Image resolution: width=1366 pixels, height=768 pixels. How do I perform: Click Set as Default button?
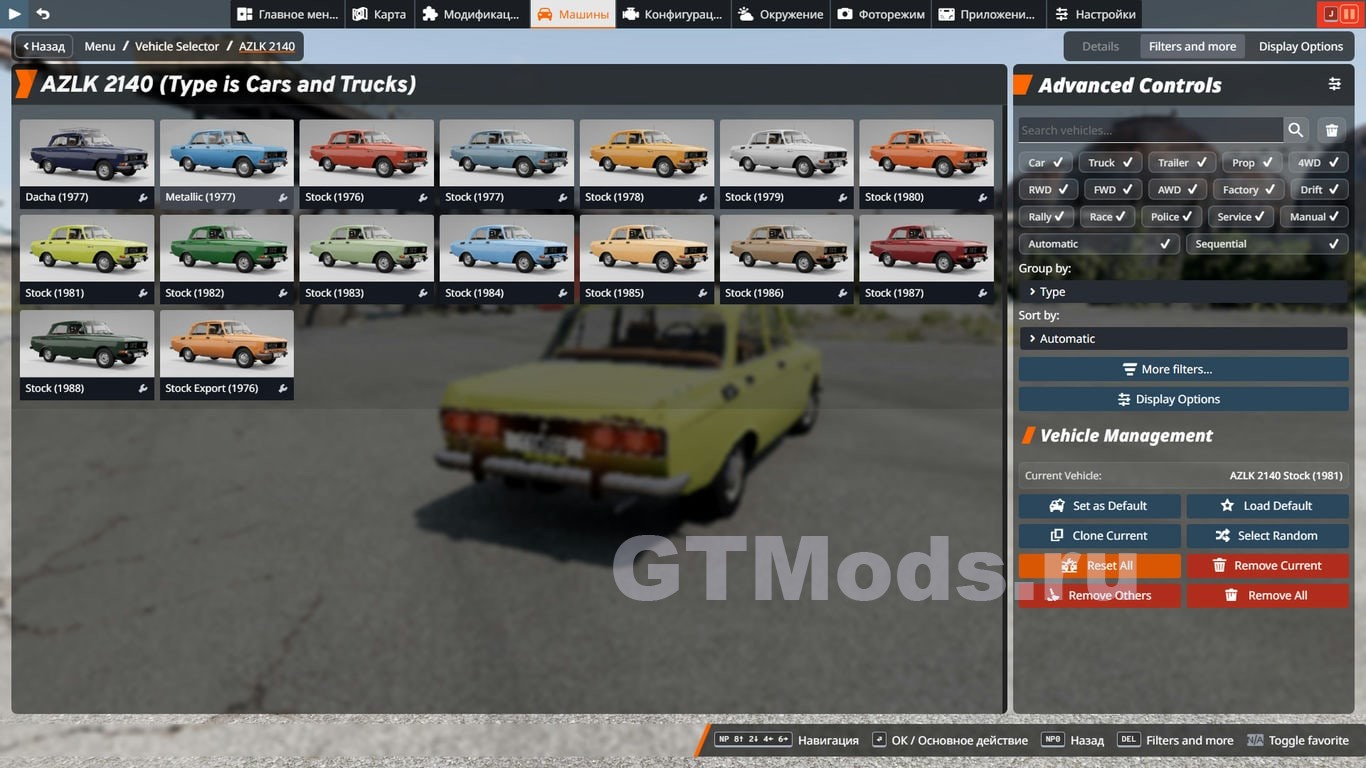click(x=1099, y=506)
